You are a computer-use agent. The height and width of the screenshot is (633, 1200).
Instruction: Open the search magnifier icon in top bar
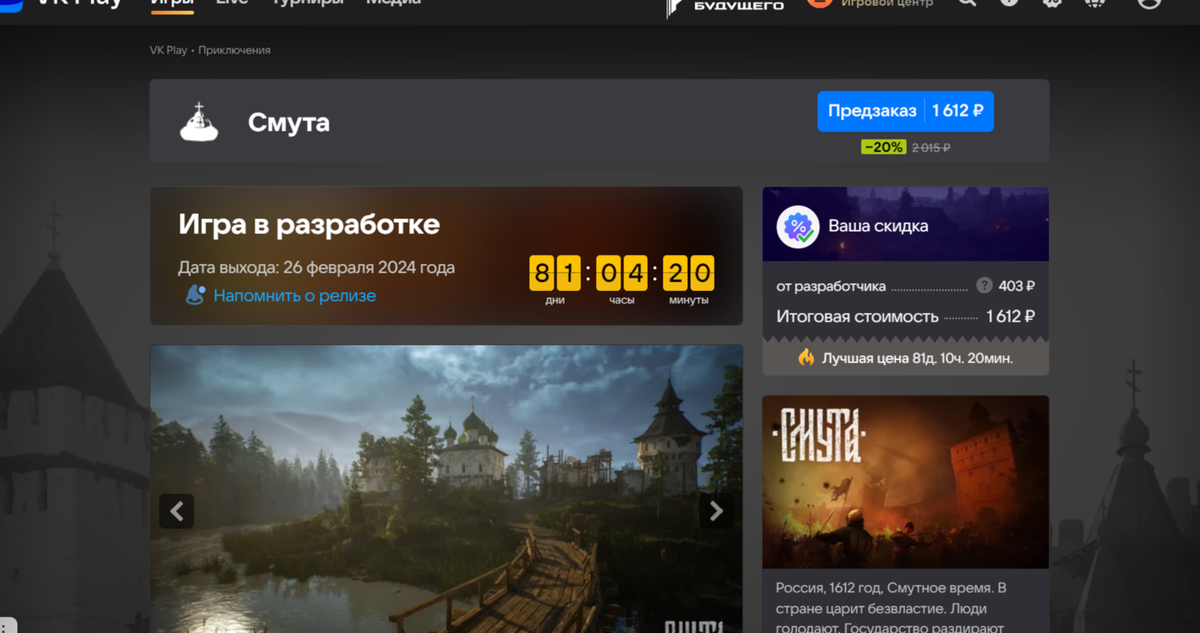[x=967, y=3]
